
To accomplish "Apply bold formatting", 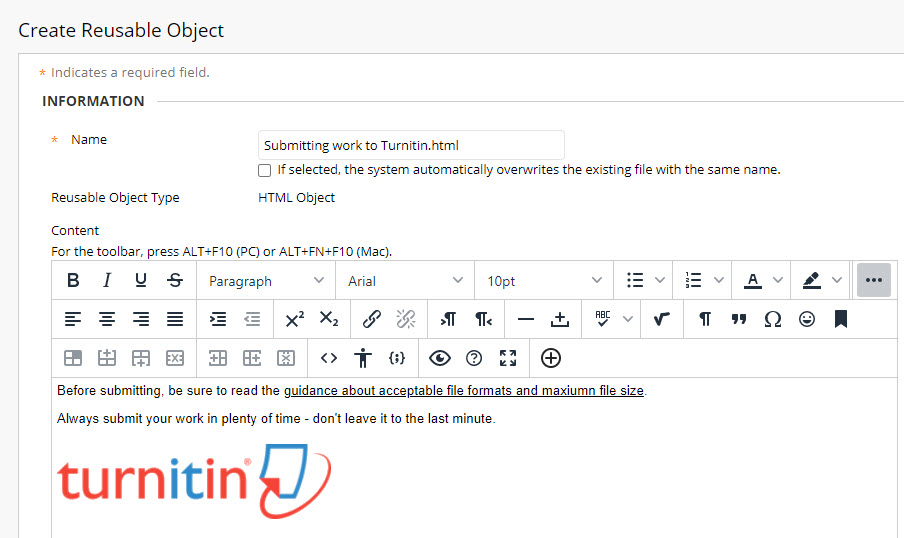I will (73, 280).
